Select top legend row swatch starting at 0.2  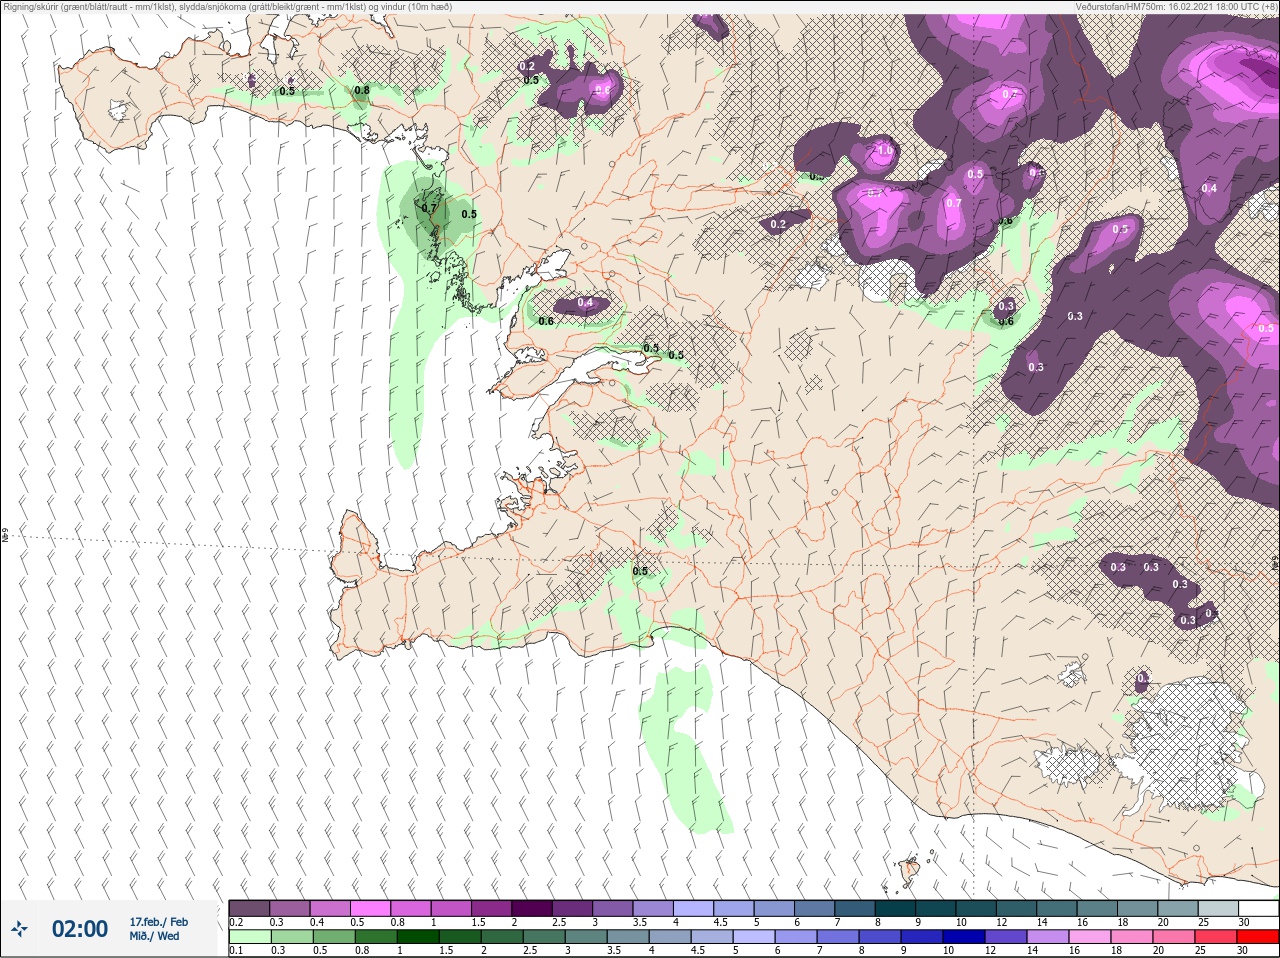coord(249,908)
